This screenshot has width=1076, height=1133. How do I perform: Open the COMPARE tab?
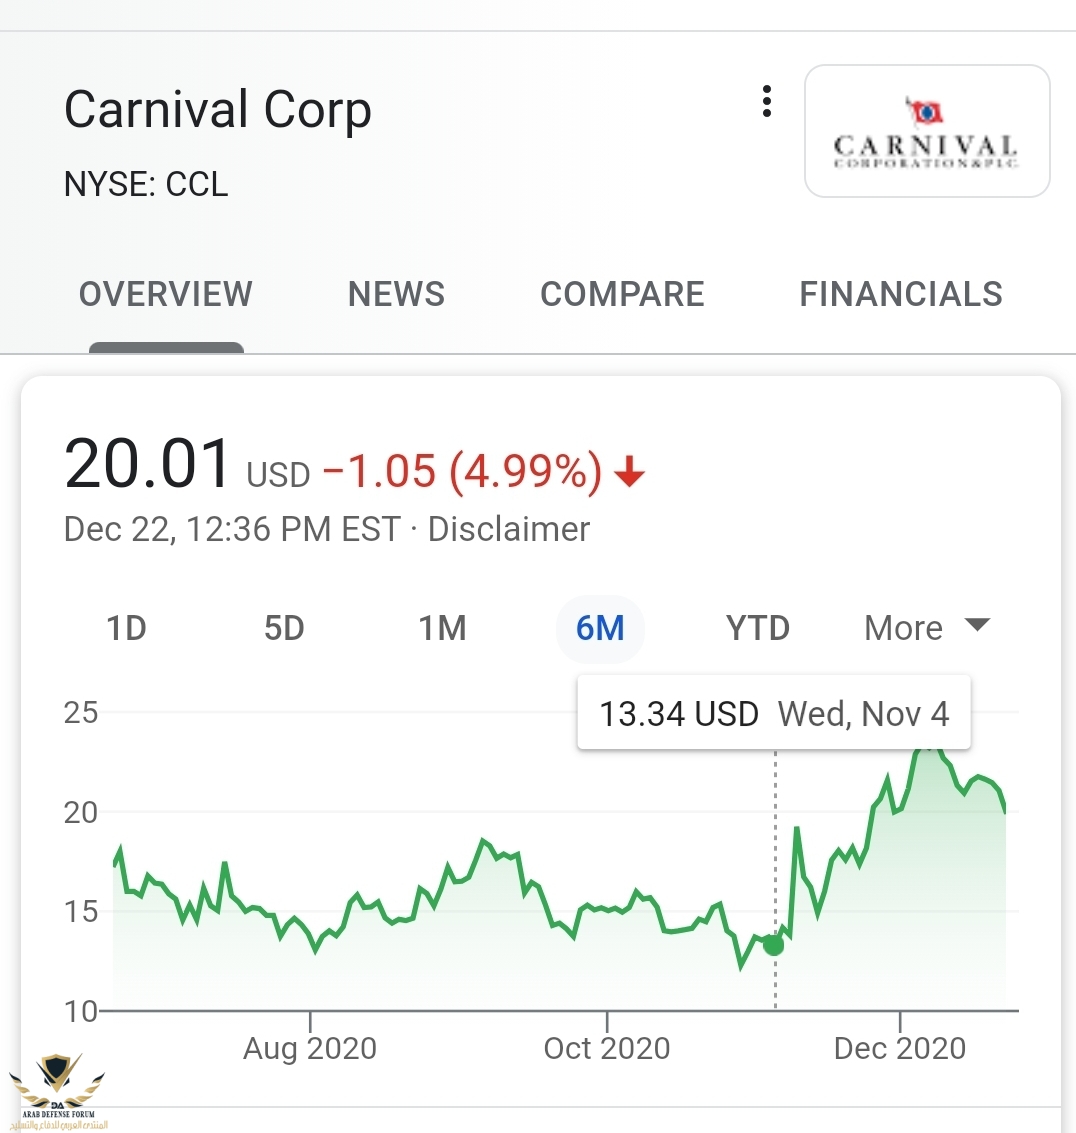coord(622,294)
